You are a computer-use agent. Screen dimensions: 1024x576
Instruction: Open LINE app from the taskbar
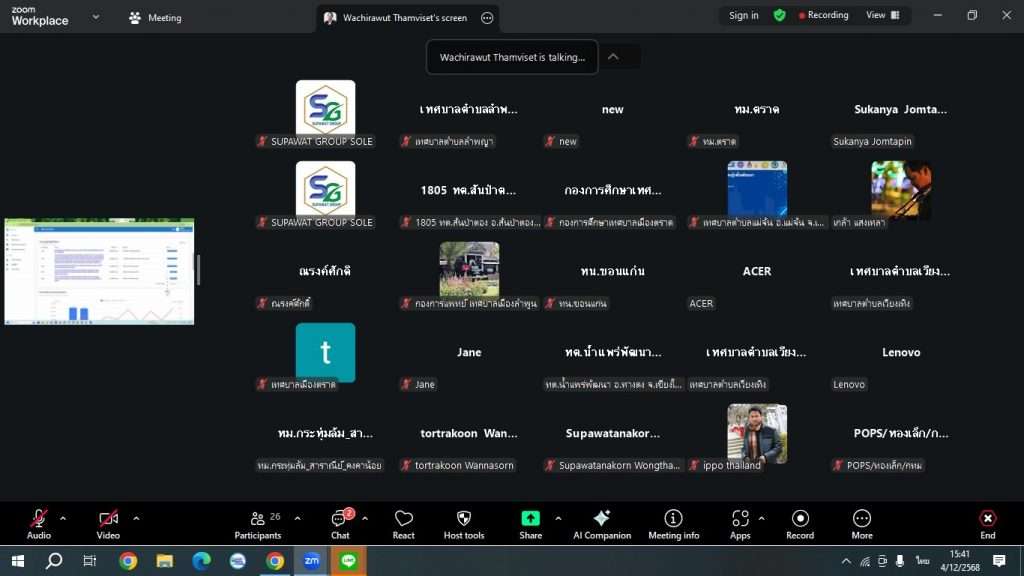pos(348,561)
